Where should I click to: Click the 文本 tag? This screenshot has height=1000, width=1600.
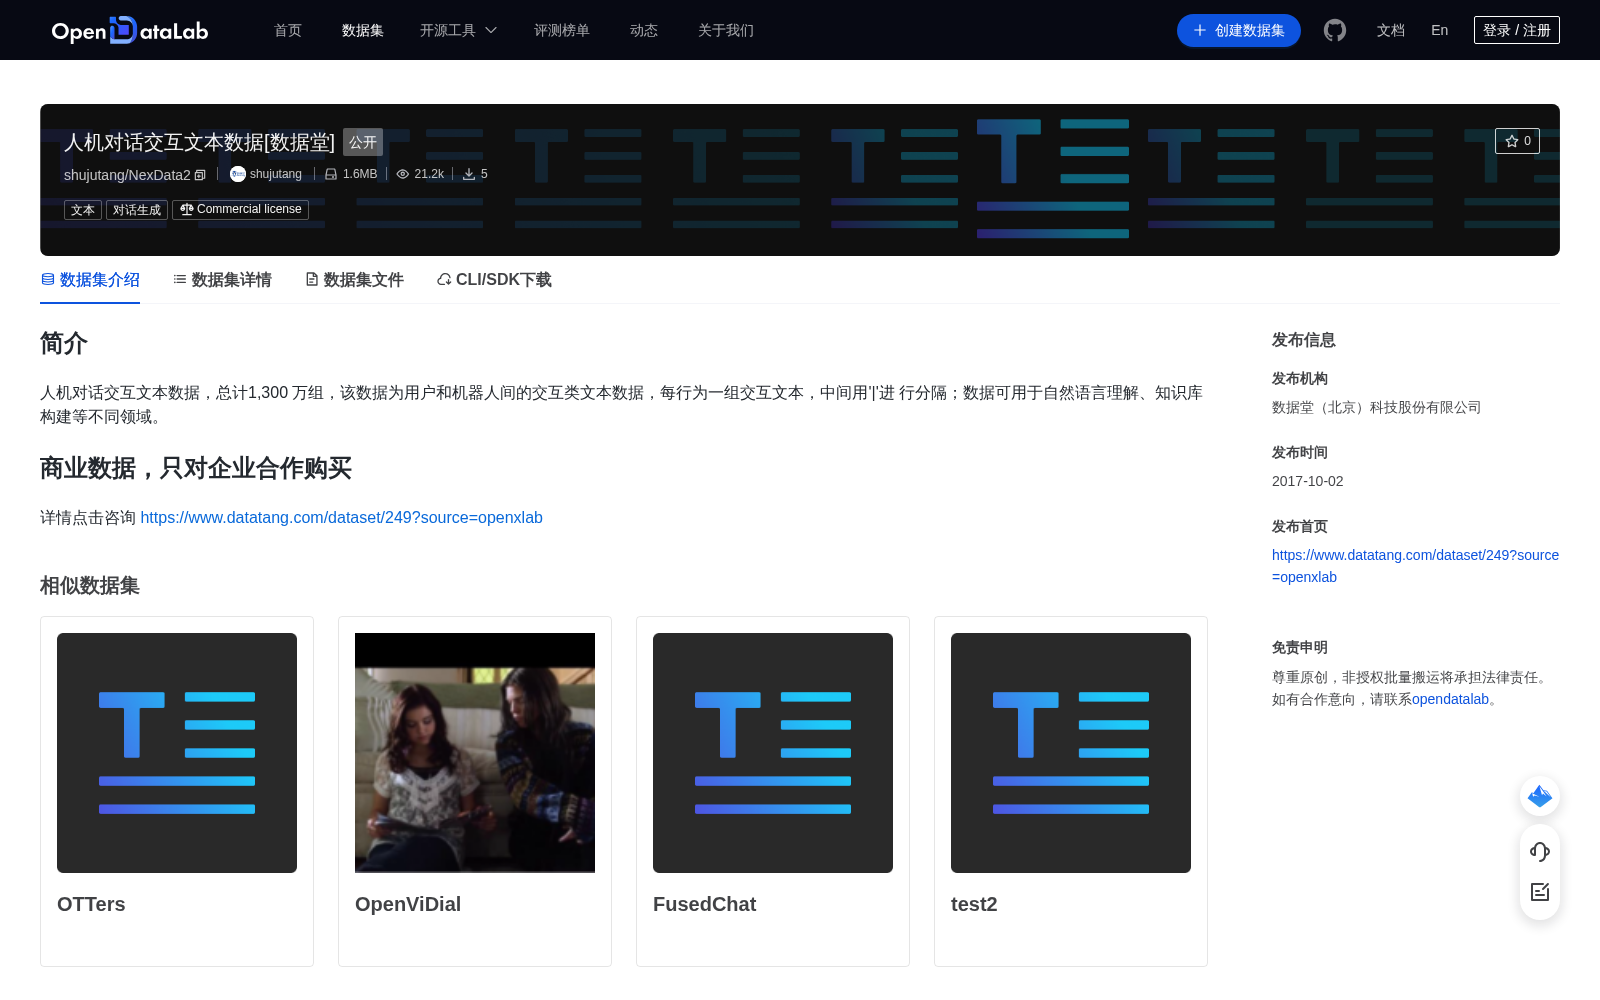tap(83, 210)
